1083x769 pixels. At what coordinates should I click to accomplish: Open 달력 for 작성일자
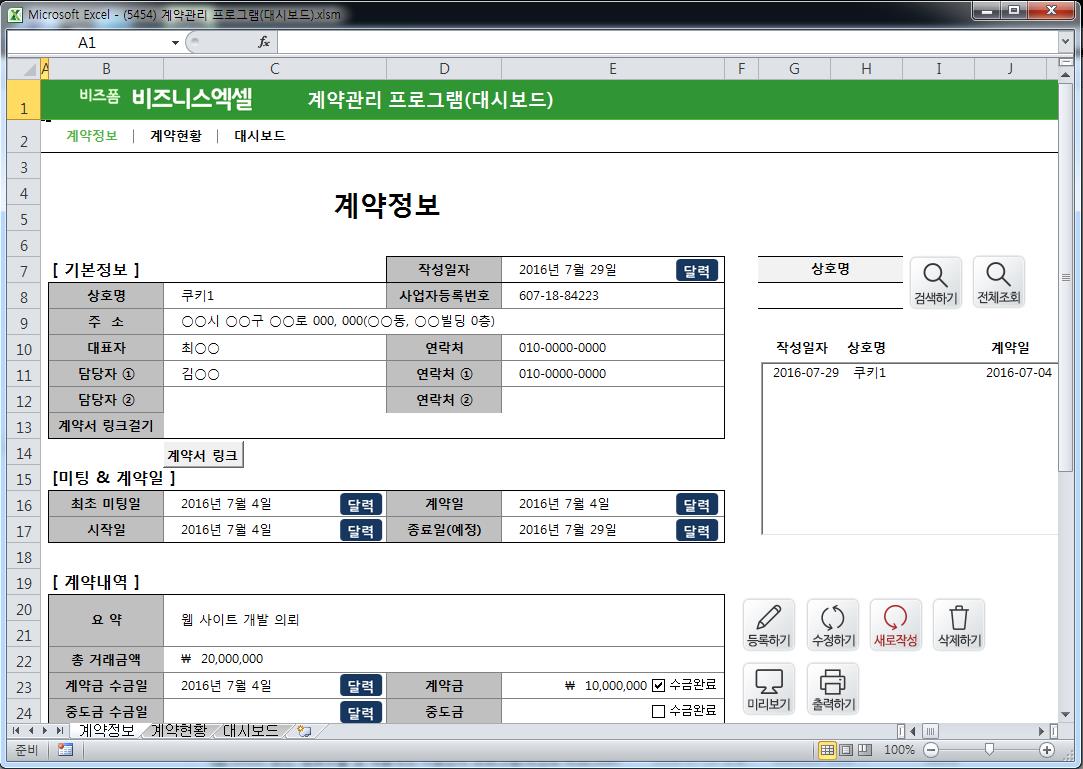(697, 270)
